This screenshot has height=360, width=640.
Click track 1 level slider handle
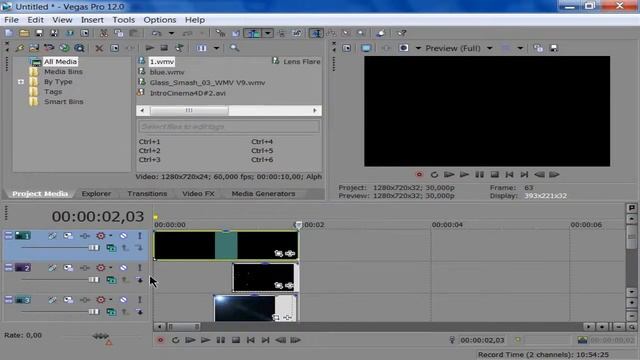click(x=94, y=248)
